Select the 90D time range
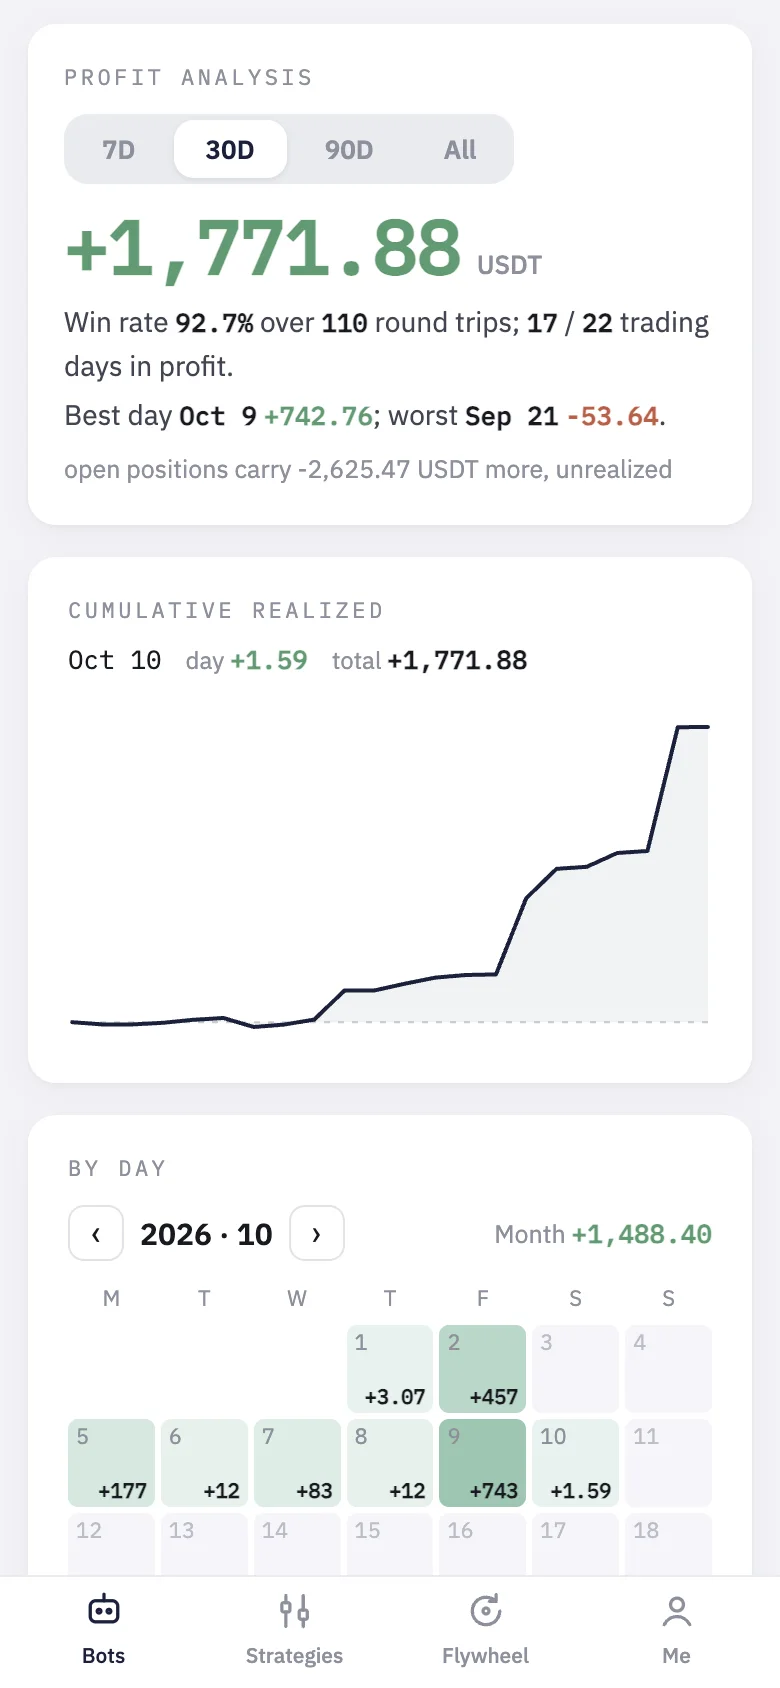Screen dimensions: 780x1688 (349, 149)
